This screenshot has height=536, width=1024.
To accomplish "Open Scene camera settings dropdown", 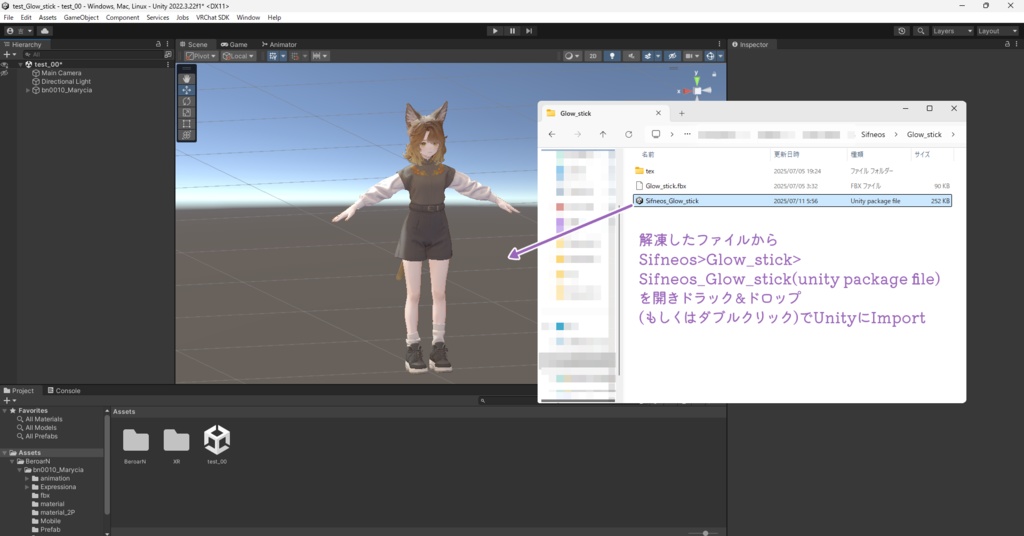I will coord(692,56).
